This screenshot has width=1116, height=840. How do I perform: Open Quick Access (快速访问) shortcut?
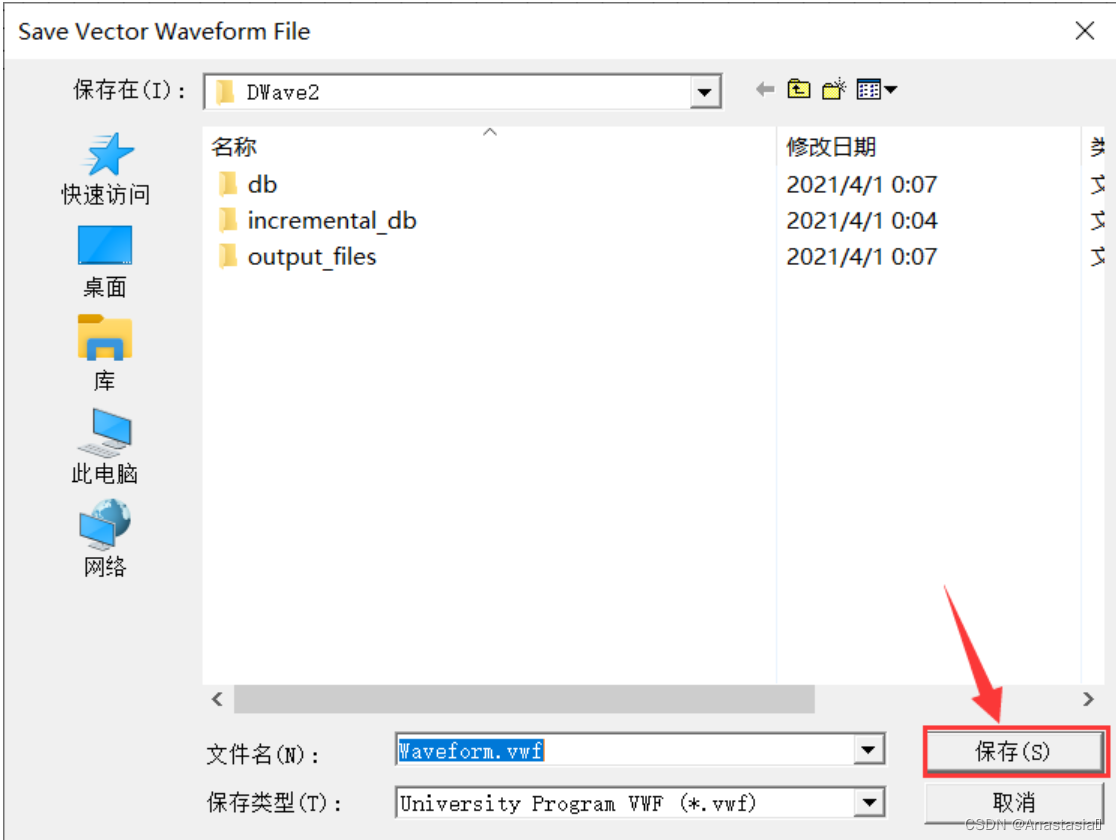tap(105, 169)
